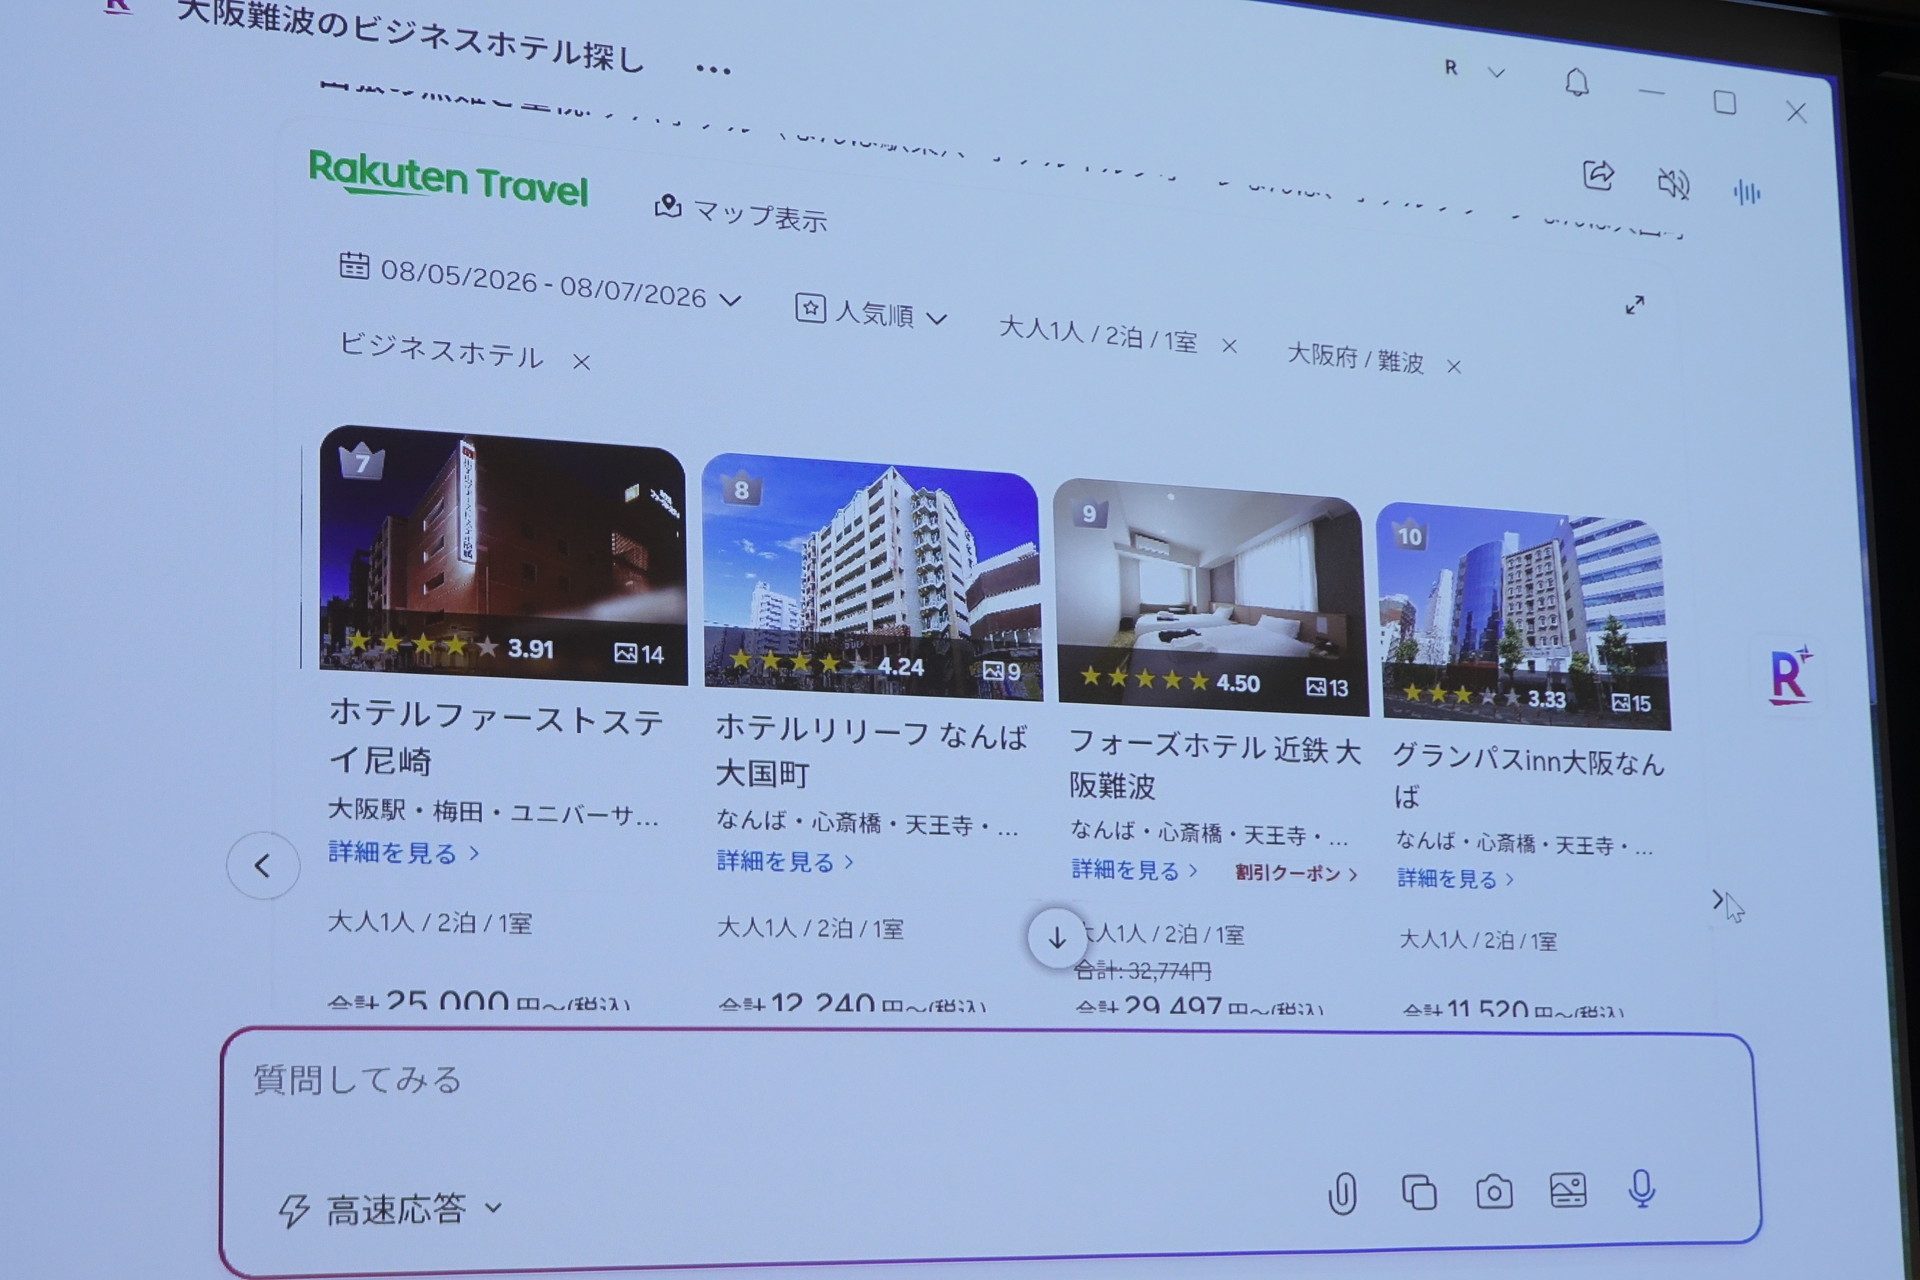
Task: Click 大阪駅・梅田・ユニバーサ… area text
Action: 493,811
